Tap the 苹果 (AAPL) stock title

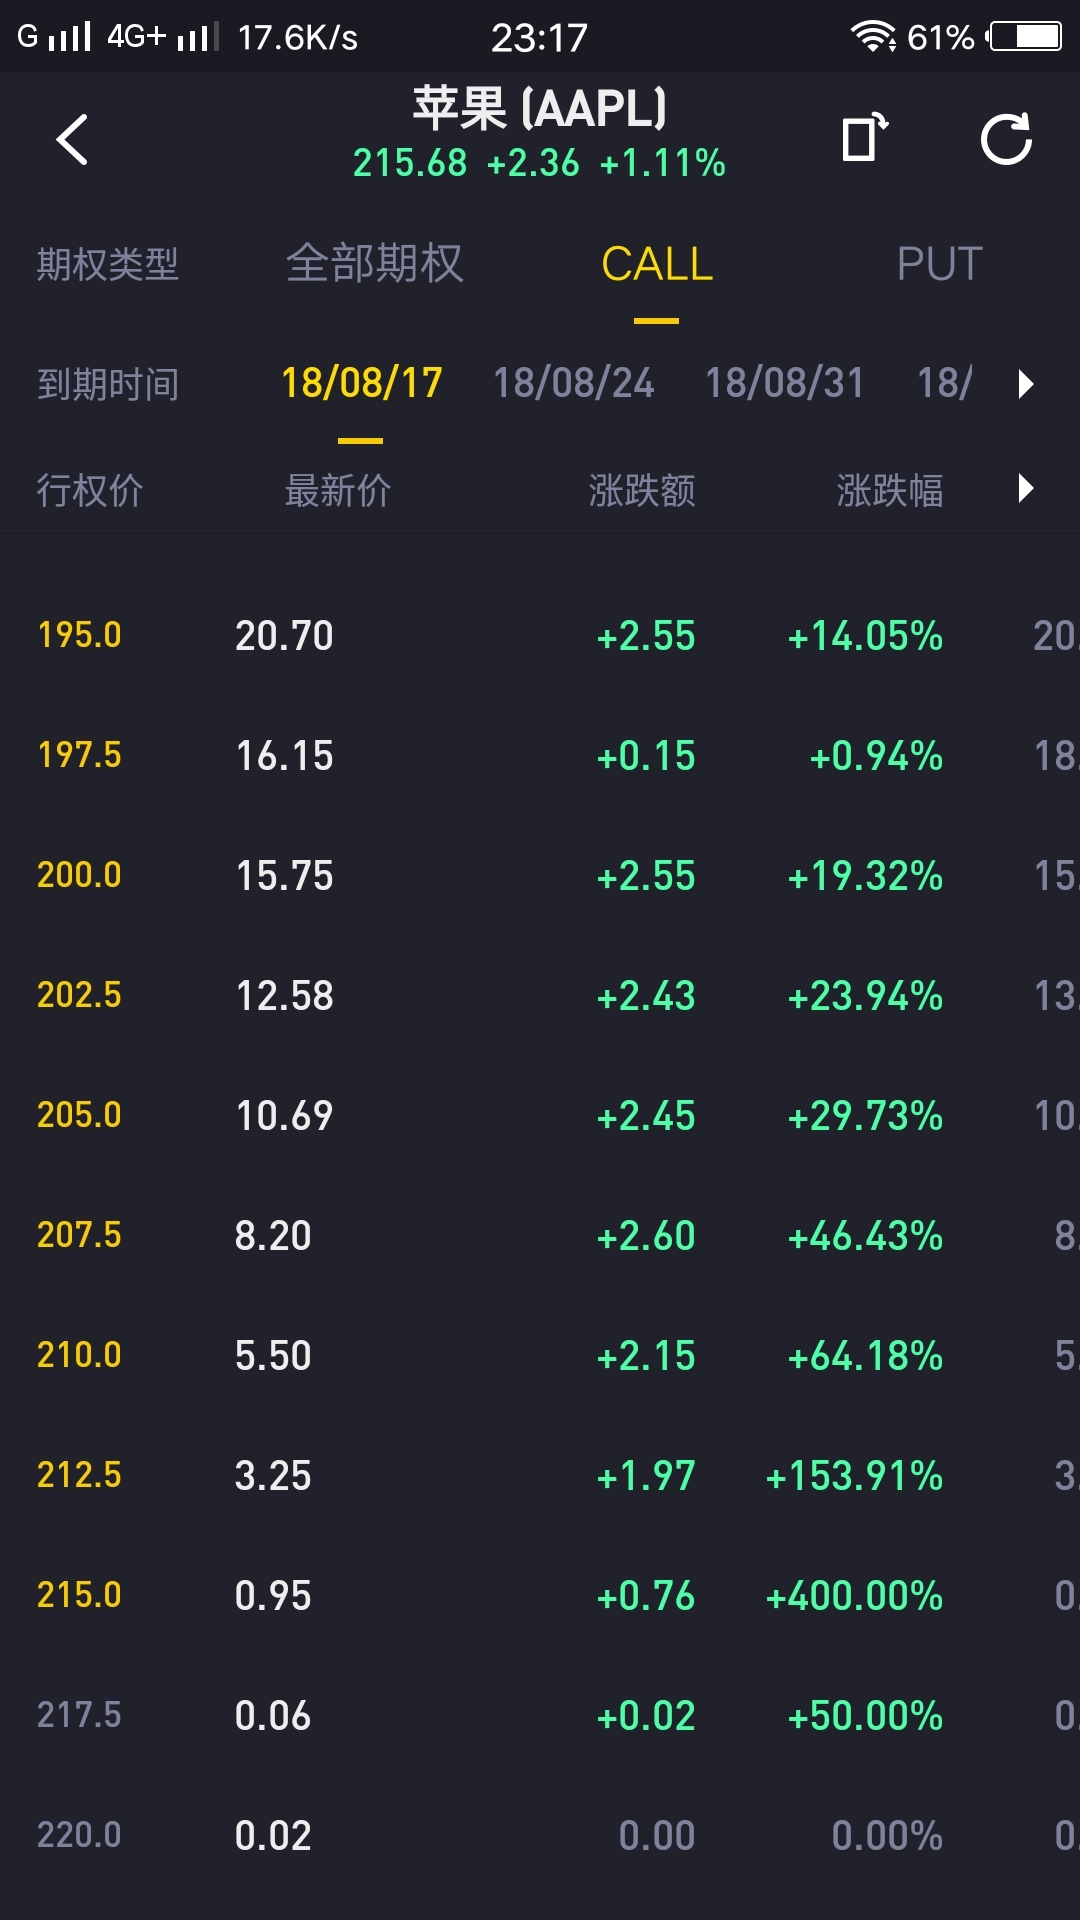540,108
